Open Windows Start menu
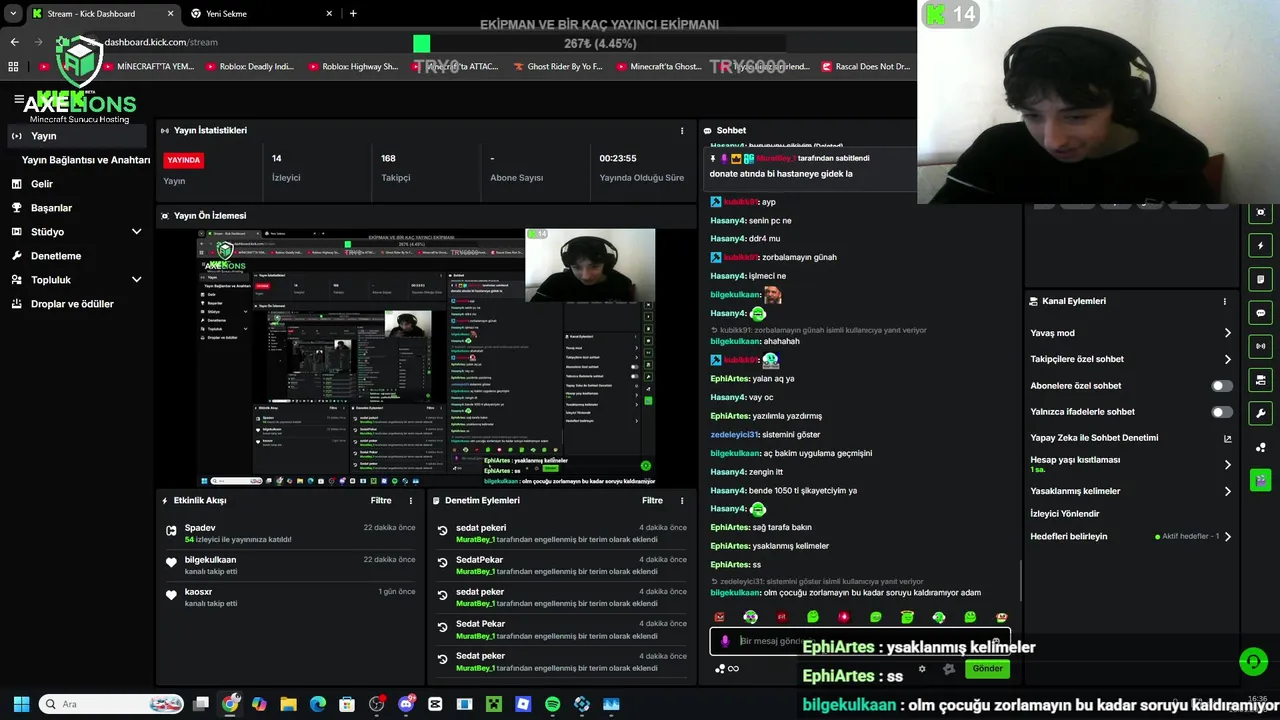 click(x=21, y=704)
